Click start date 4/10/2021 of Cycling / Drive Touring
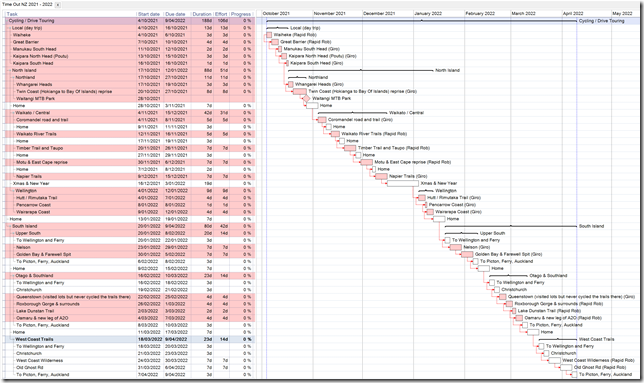 (x=148, y=21)
